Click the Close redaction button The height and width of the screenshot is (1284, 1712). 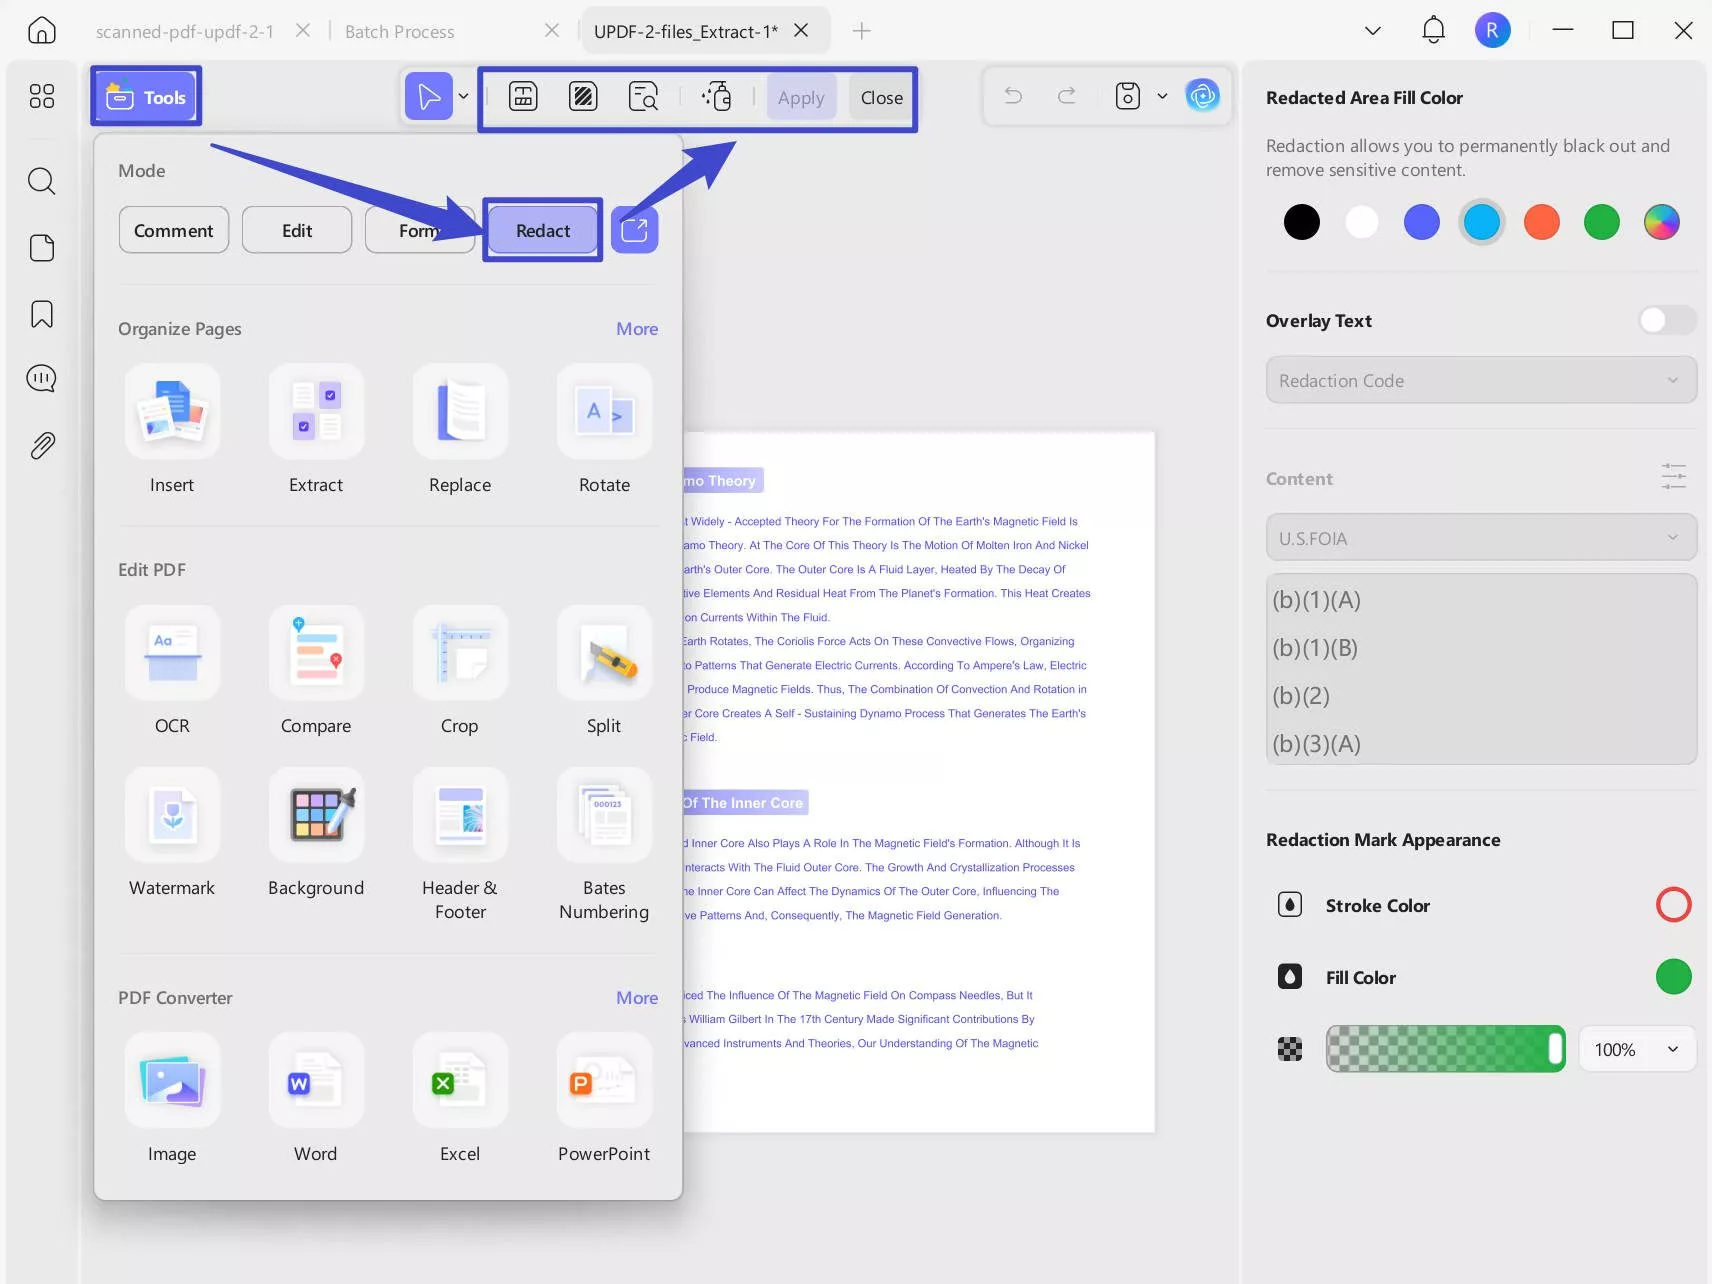click(x=881, y=97)
